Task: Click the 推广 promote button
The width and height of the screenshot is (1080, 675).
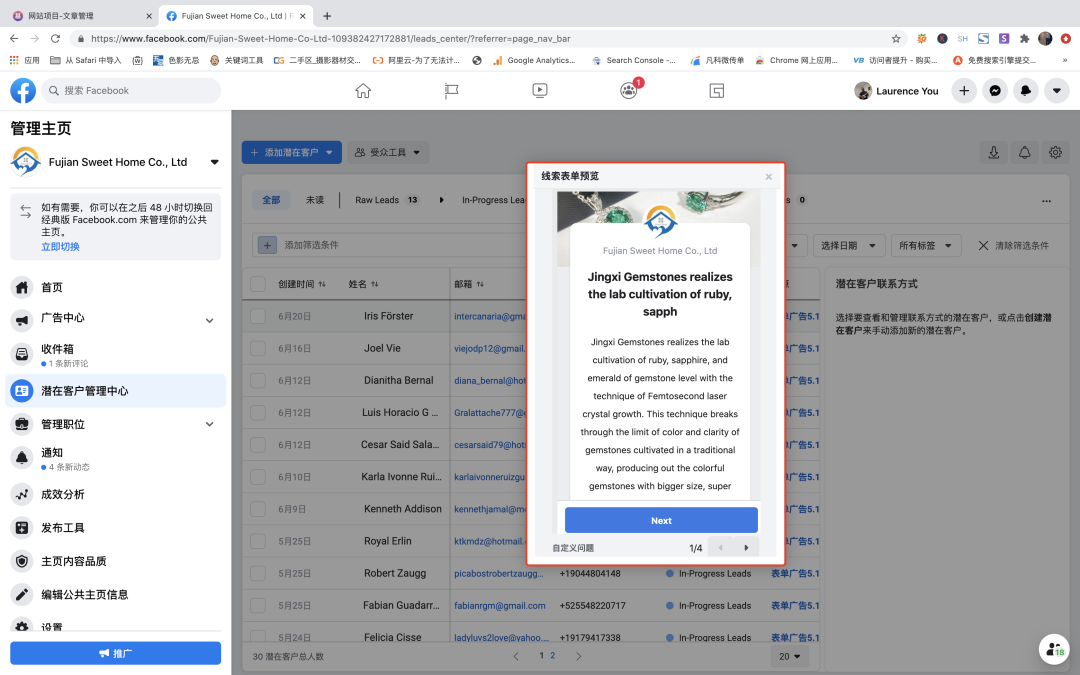Action: (x=116, y=653)
